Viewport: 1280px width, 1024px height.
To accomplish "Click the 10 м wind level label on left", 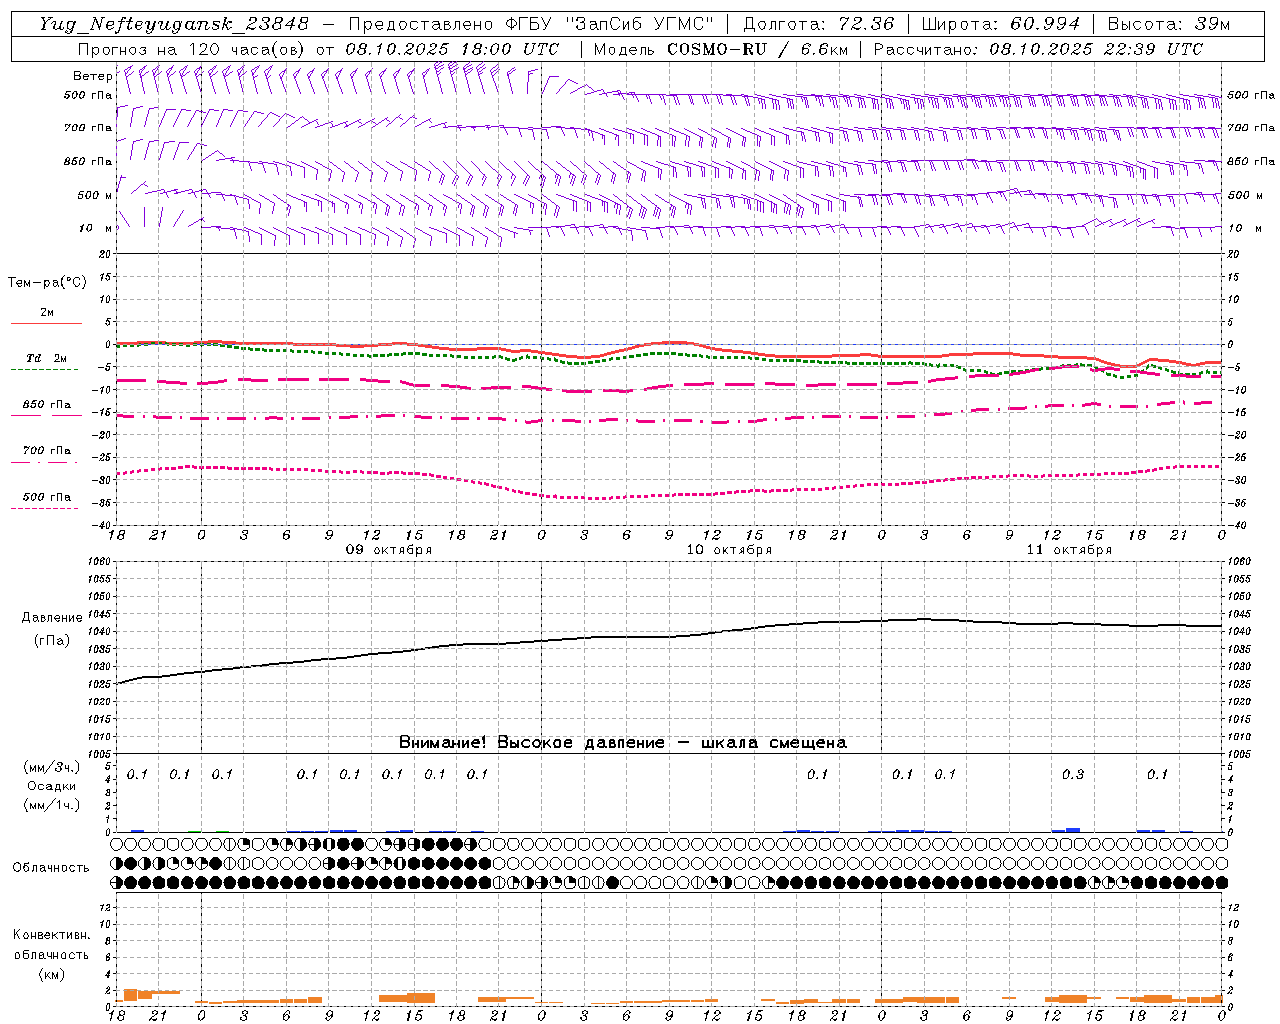I will point(95,228).
